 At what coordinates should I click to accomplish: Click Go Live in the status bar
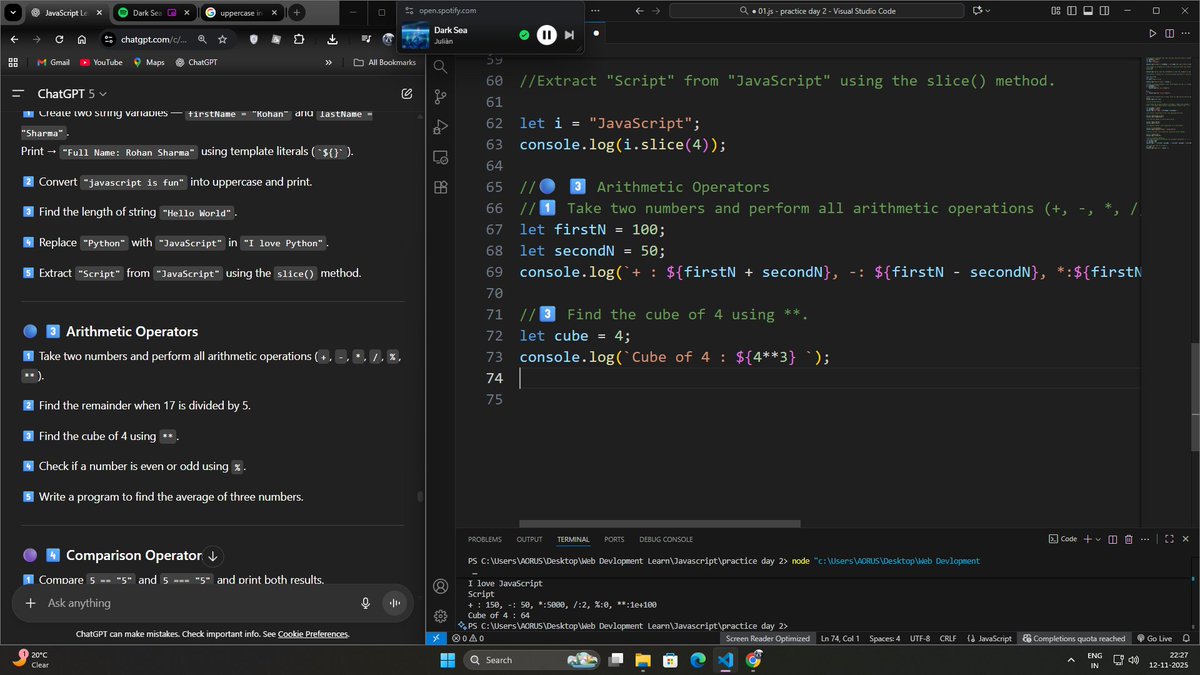click(x=1161, y=638)
